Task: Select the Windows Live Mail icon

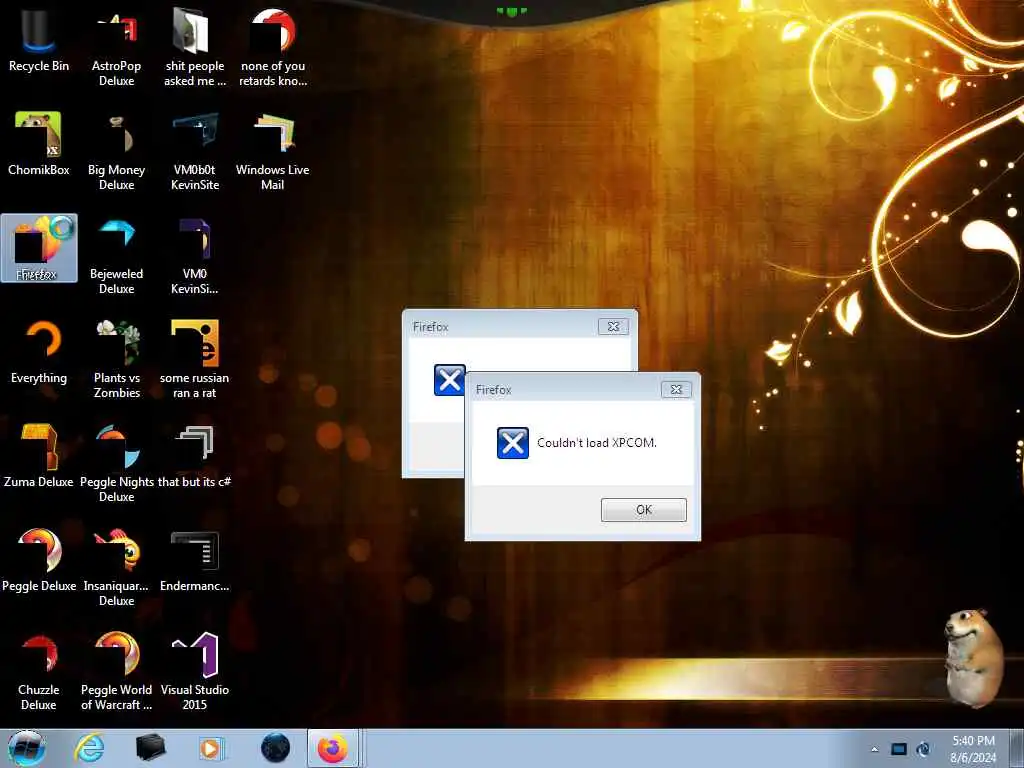Action: coord(272,152)
